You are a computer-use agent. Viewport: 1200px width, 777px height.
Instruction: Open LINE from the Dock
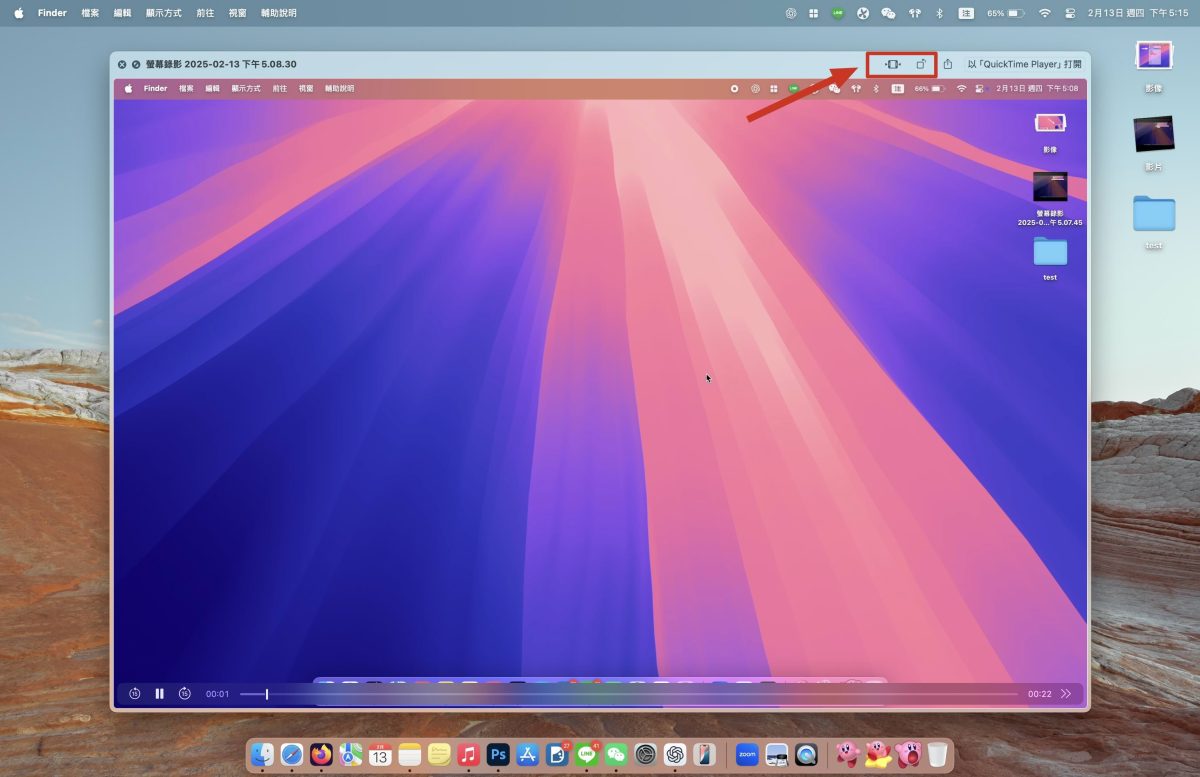click(587, 754)
